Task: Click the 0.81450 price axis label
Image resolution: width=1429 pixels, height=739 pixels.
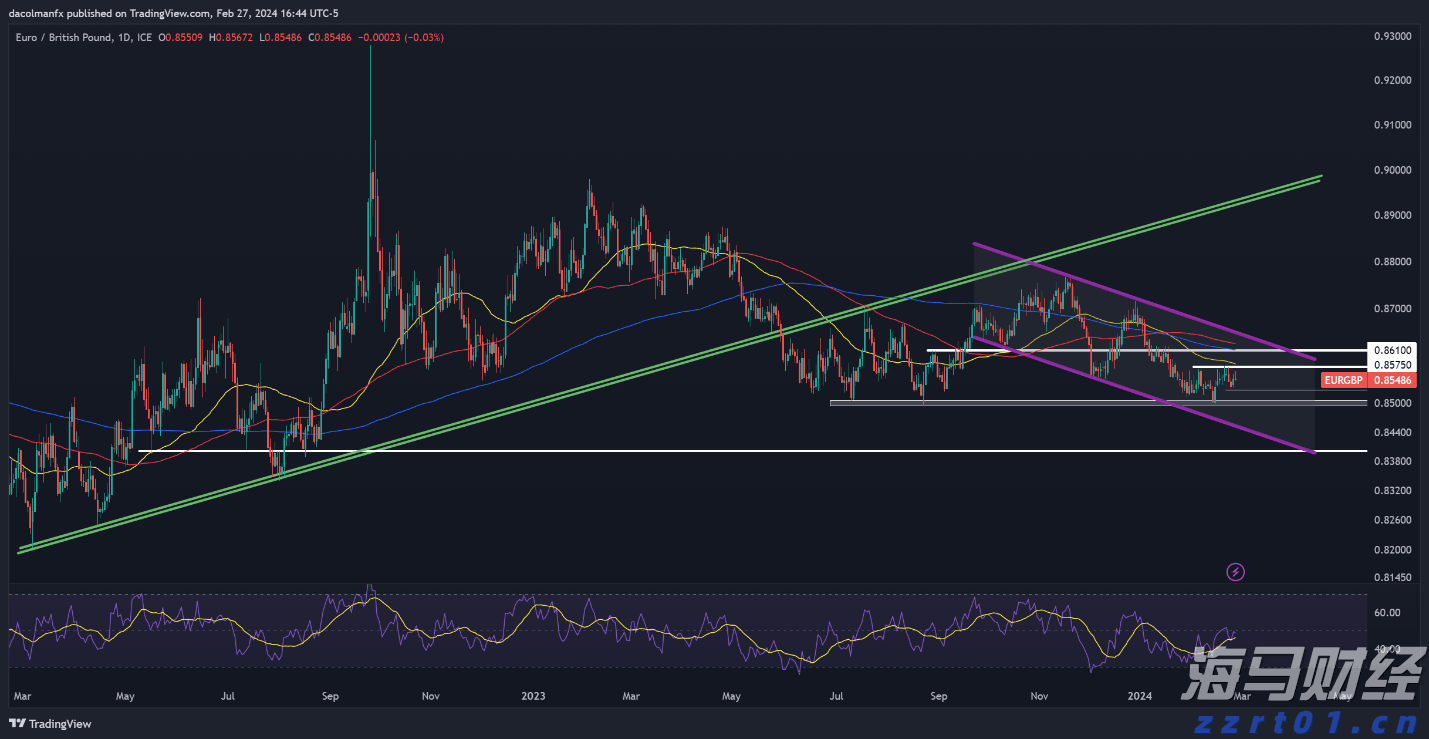Action: [1392, 577]
